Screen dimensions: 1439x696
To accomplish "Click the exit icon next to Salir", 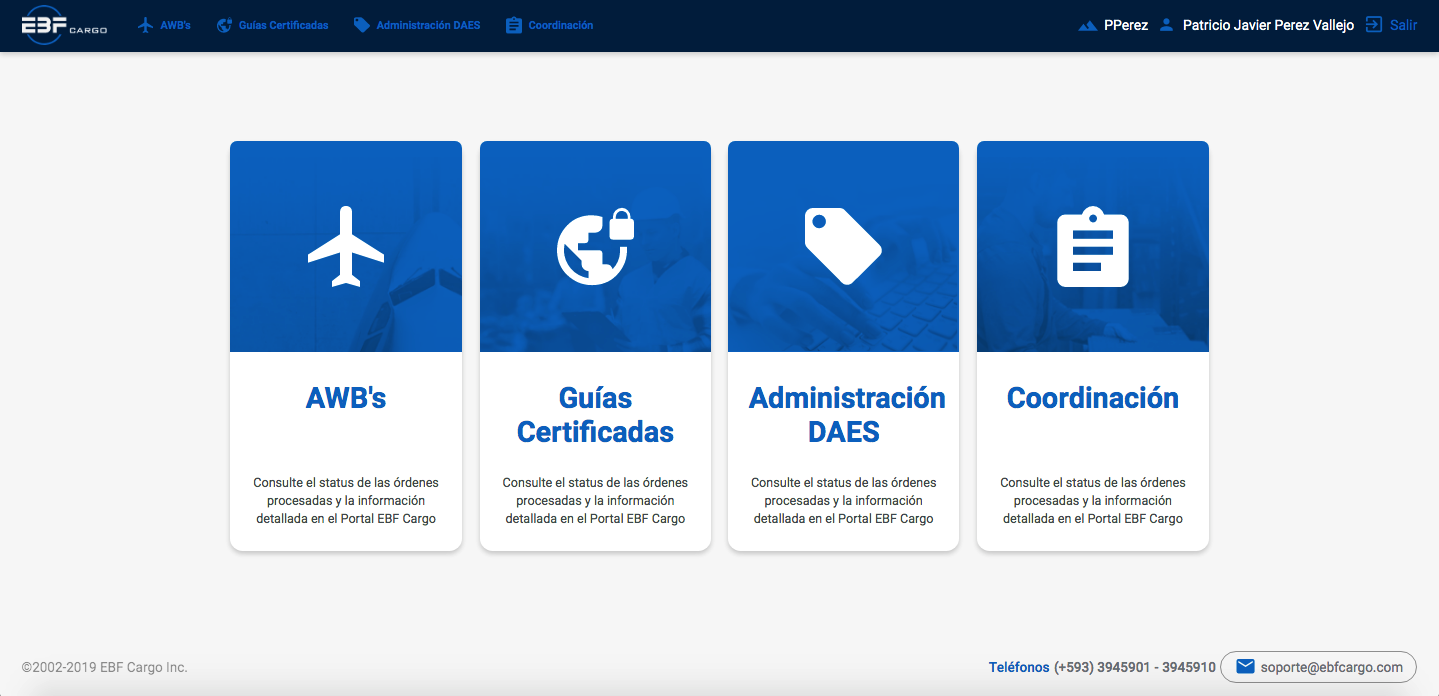I will (x=1374, y=25).
